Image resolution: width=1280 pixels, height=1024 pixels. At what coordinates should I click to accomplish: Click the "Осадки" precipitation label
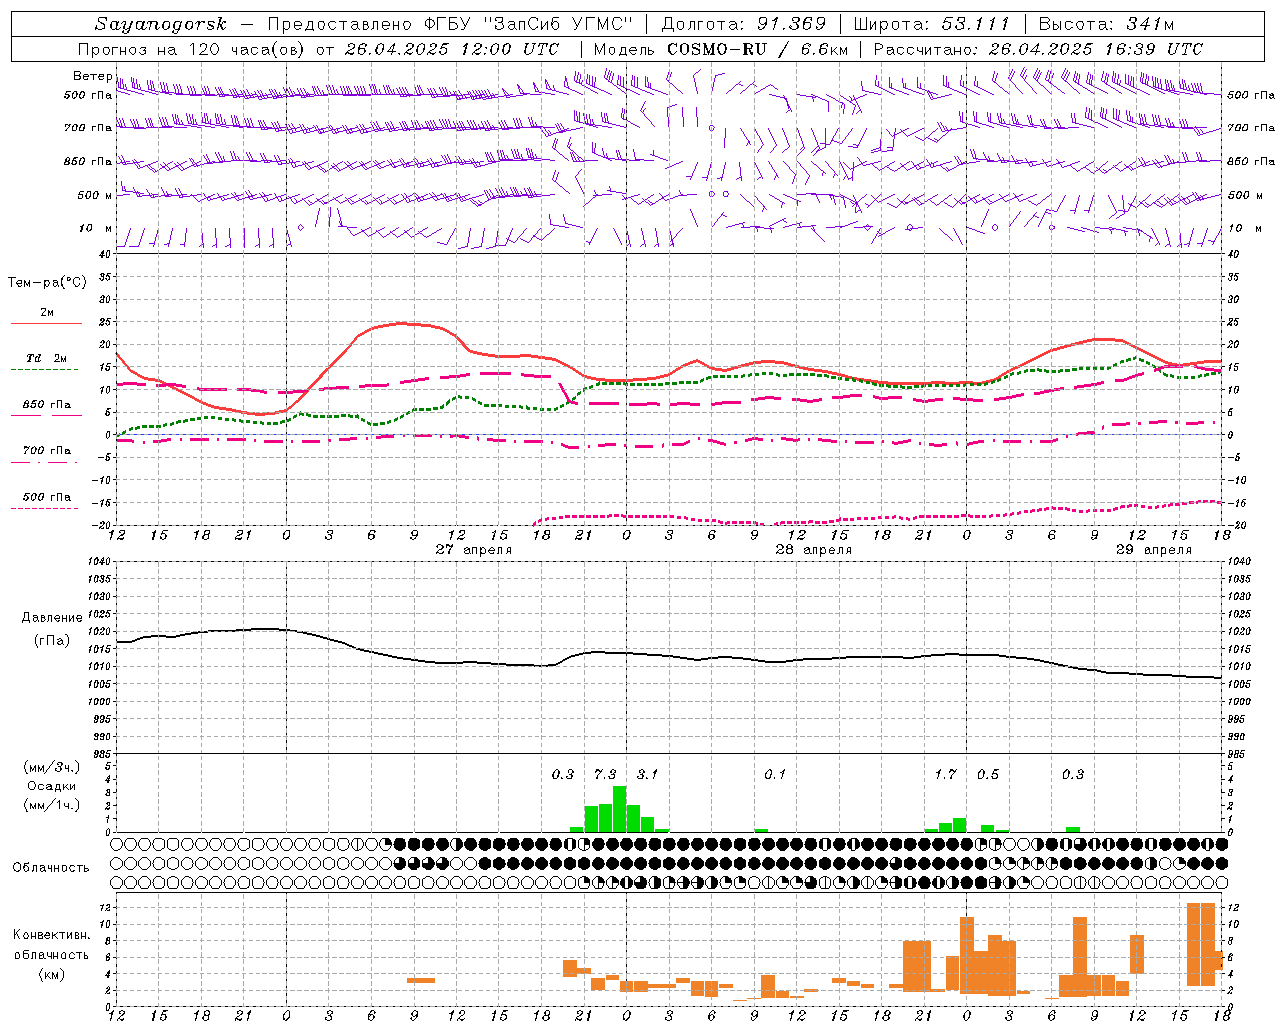51,786
